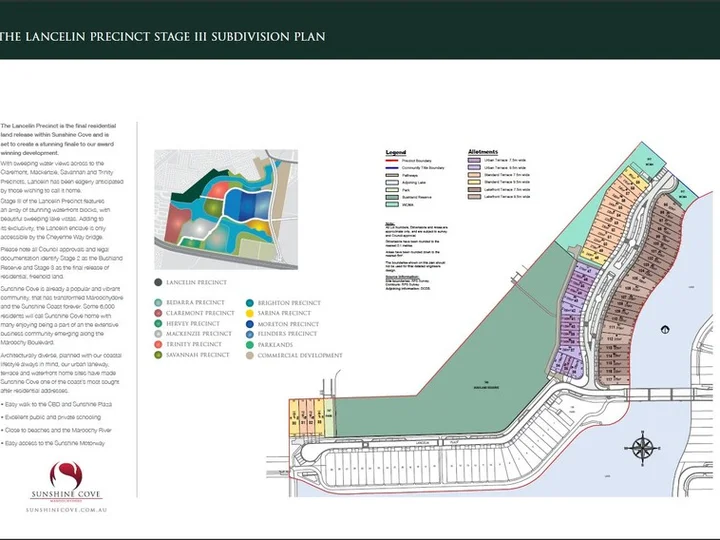Click the Commercial Development beige dot
The image size is (720, 540).
[x=249, y=355]
